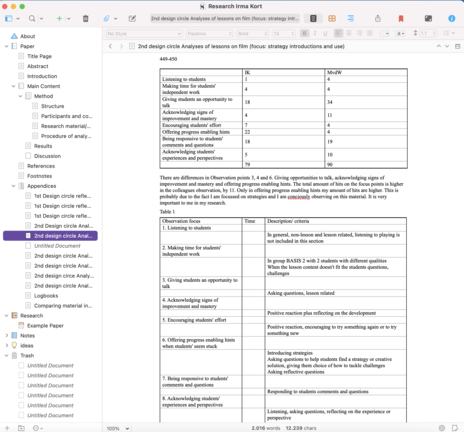Switch to Outliner view icon

tap(351, 19)
